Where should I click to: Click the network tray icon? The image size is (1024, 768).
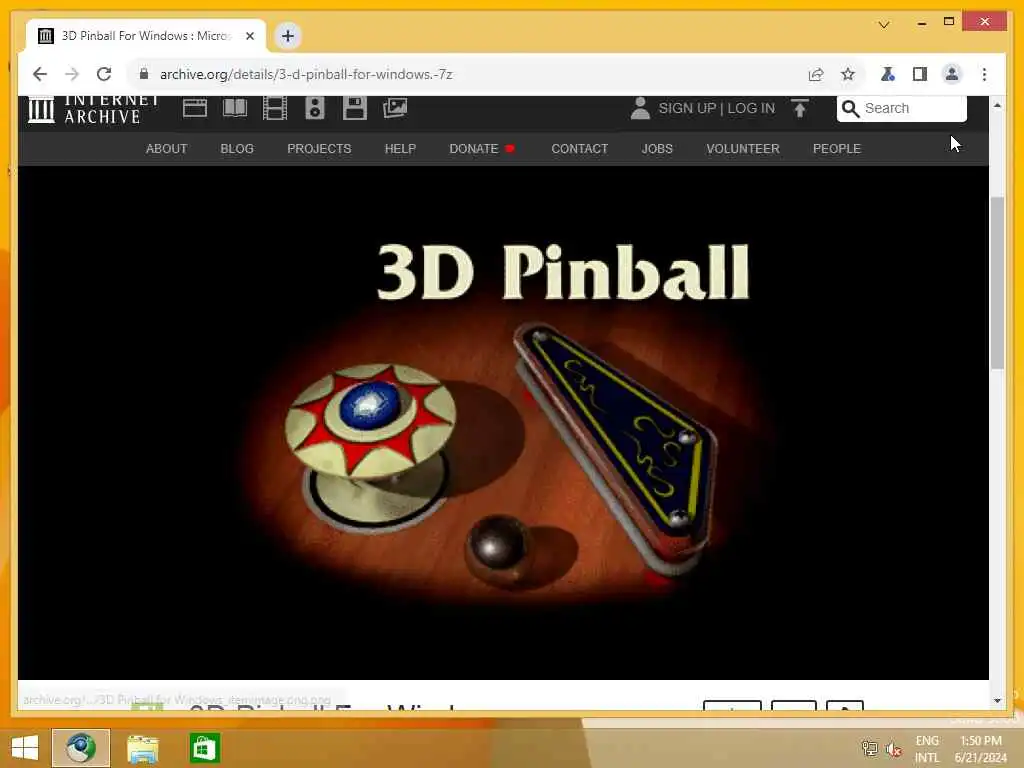point(870,748)
